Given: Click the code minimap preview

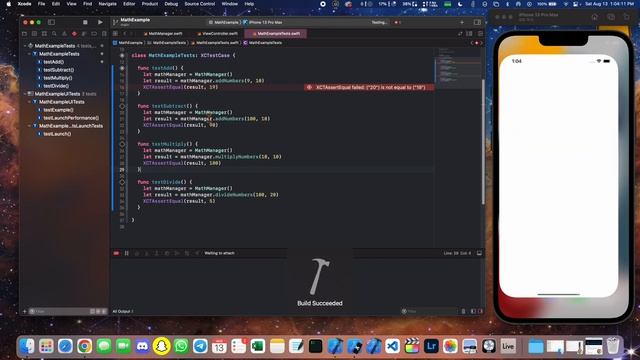Looking at the screenshot, I should 457,68.
